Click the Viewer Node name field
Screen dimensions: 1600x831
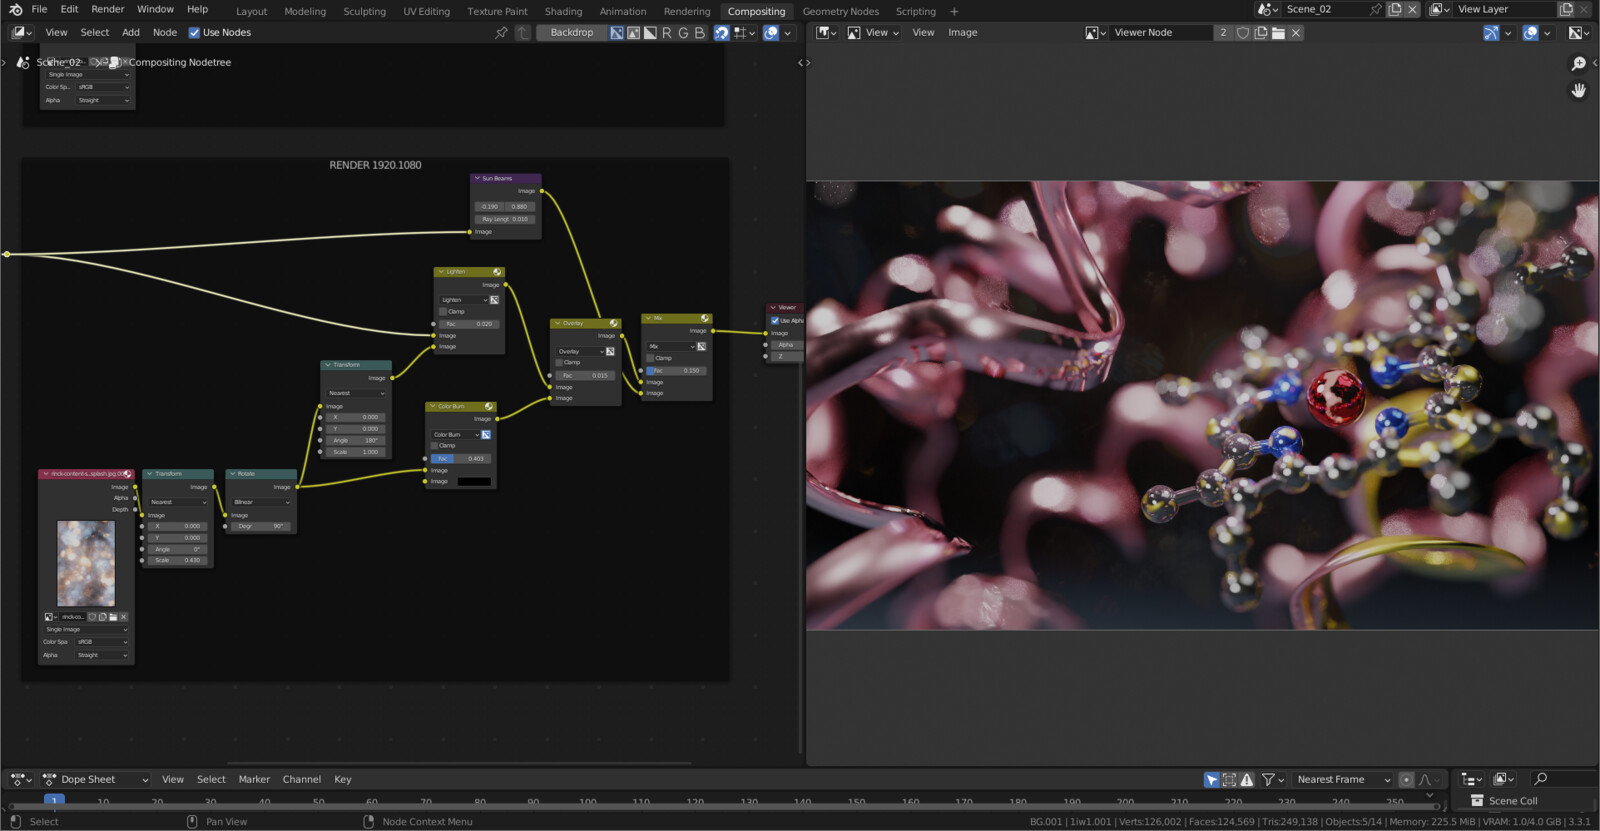coord(1160,33)
